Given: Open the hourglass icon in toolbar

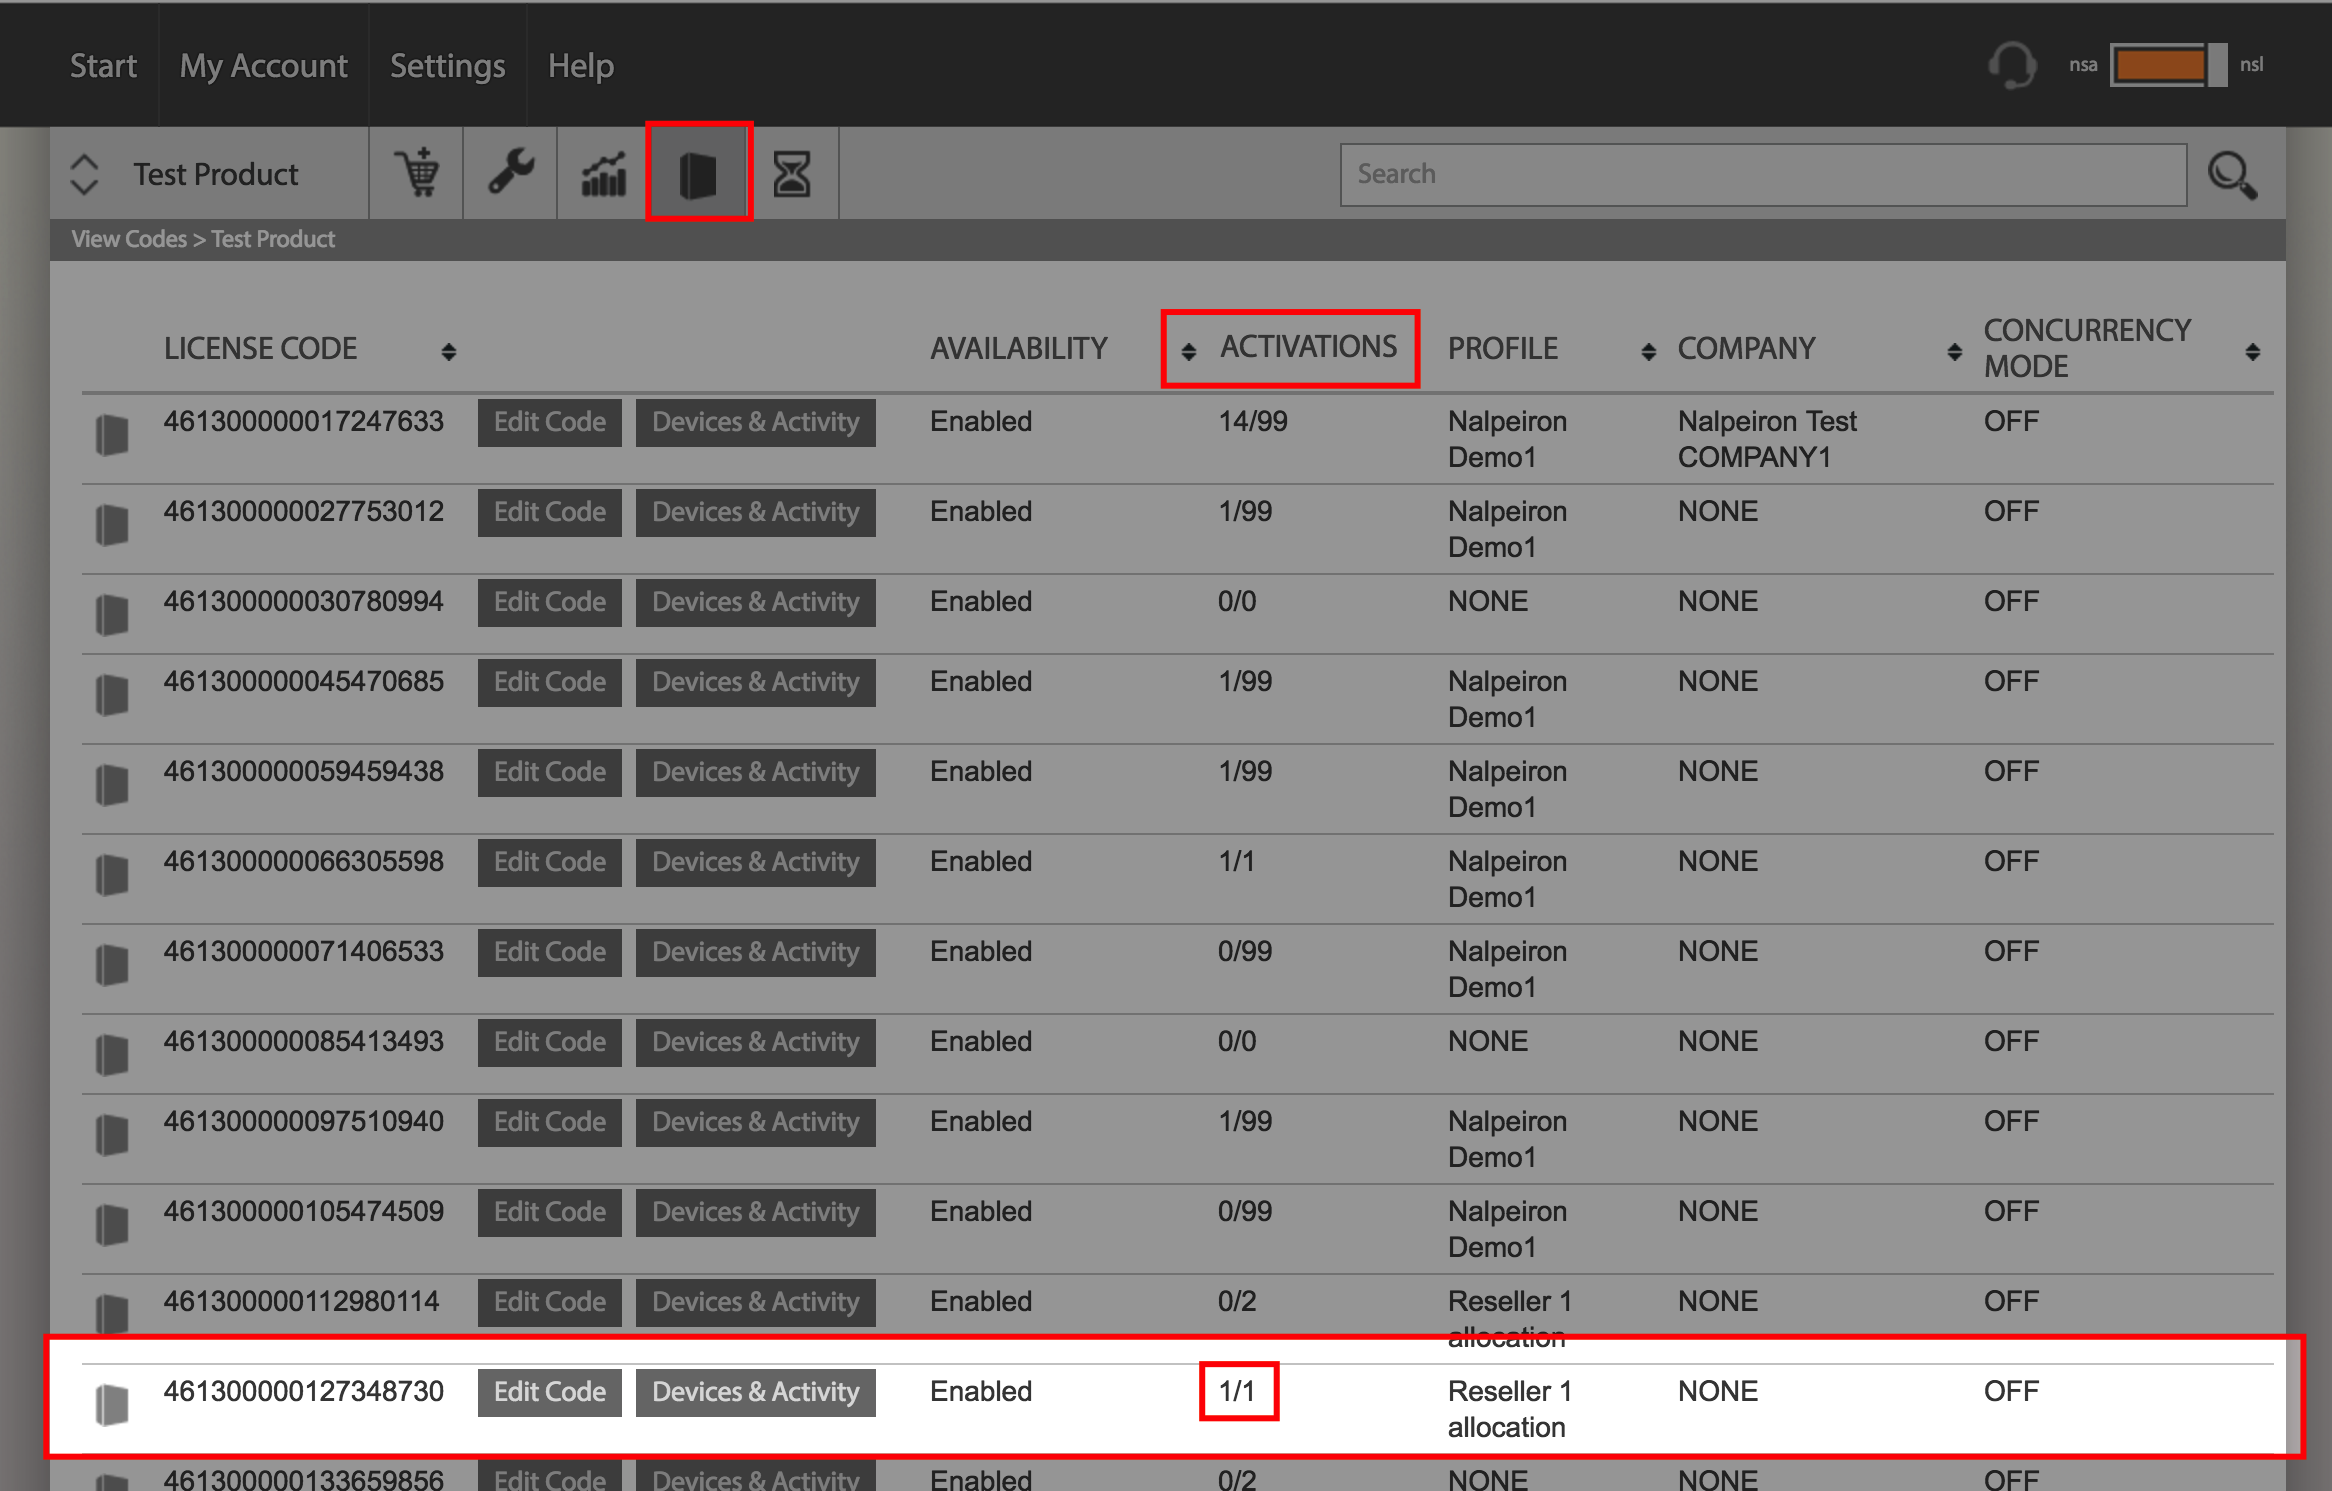Looking at the screenshot, I should pos(791,174).
